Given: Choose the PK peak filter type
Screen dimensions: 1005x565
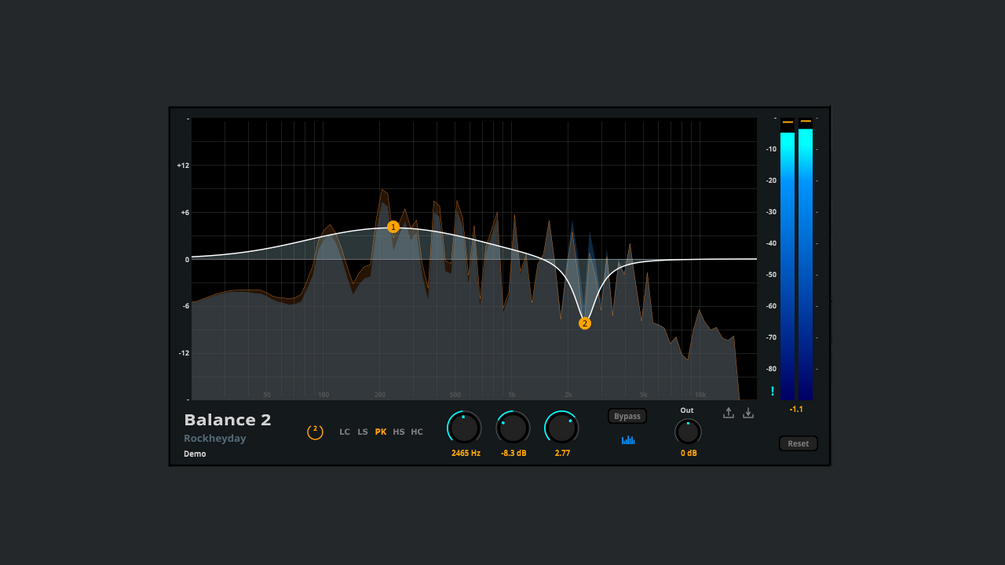Looking at the screenshot, I should point(381,432).
